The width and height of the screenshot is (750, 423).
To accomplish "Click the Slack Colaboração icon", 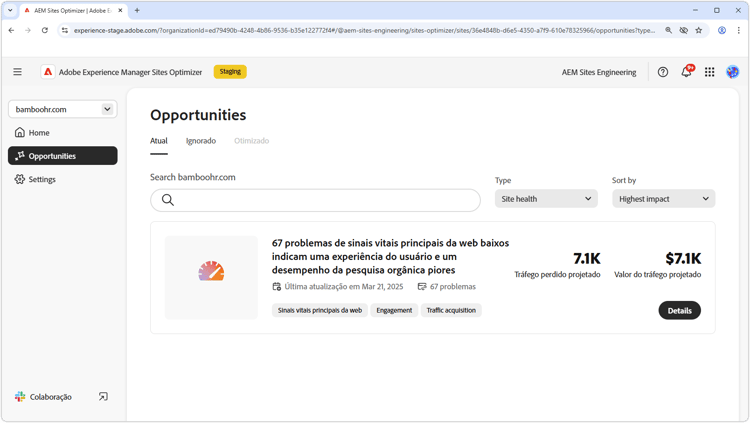I will click(20, 397).
